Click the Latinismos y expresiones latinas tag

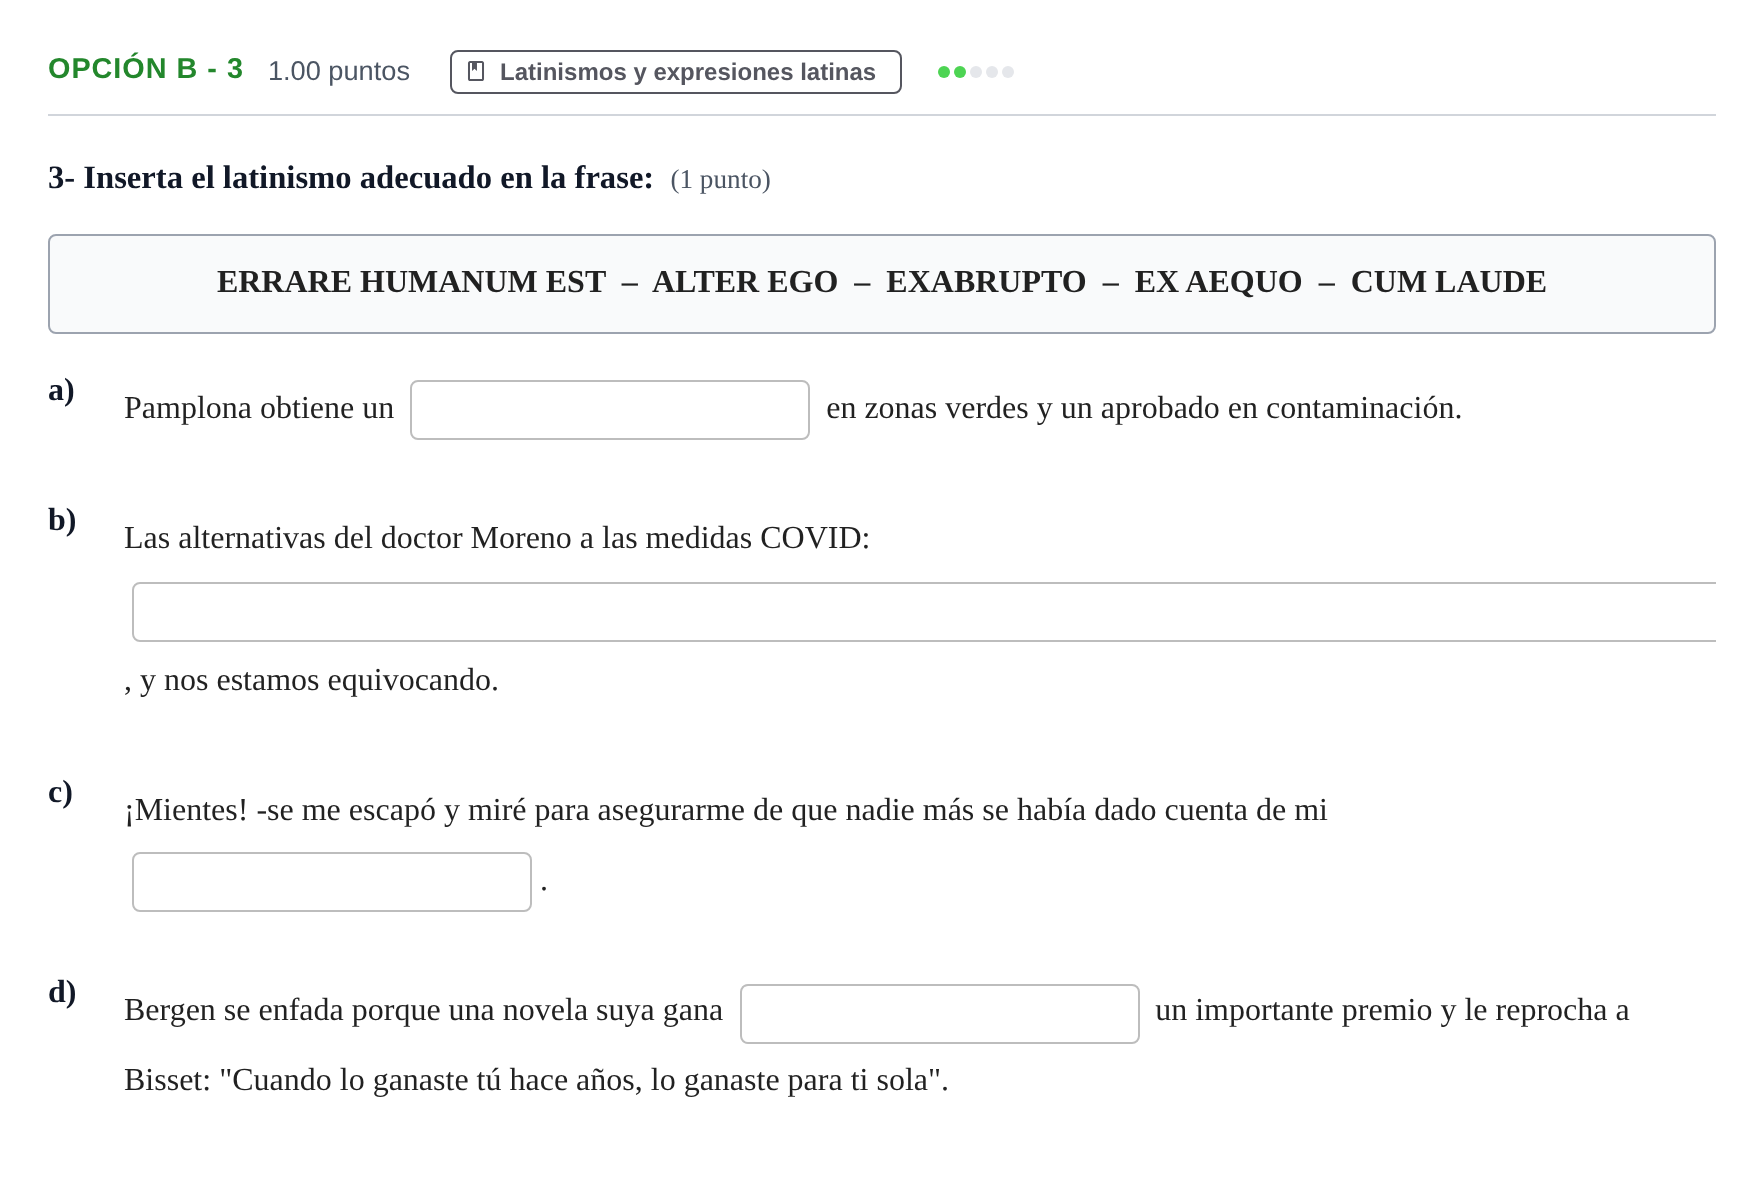tap(675, 72)
